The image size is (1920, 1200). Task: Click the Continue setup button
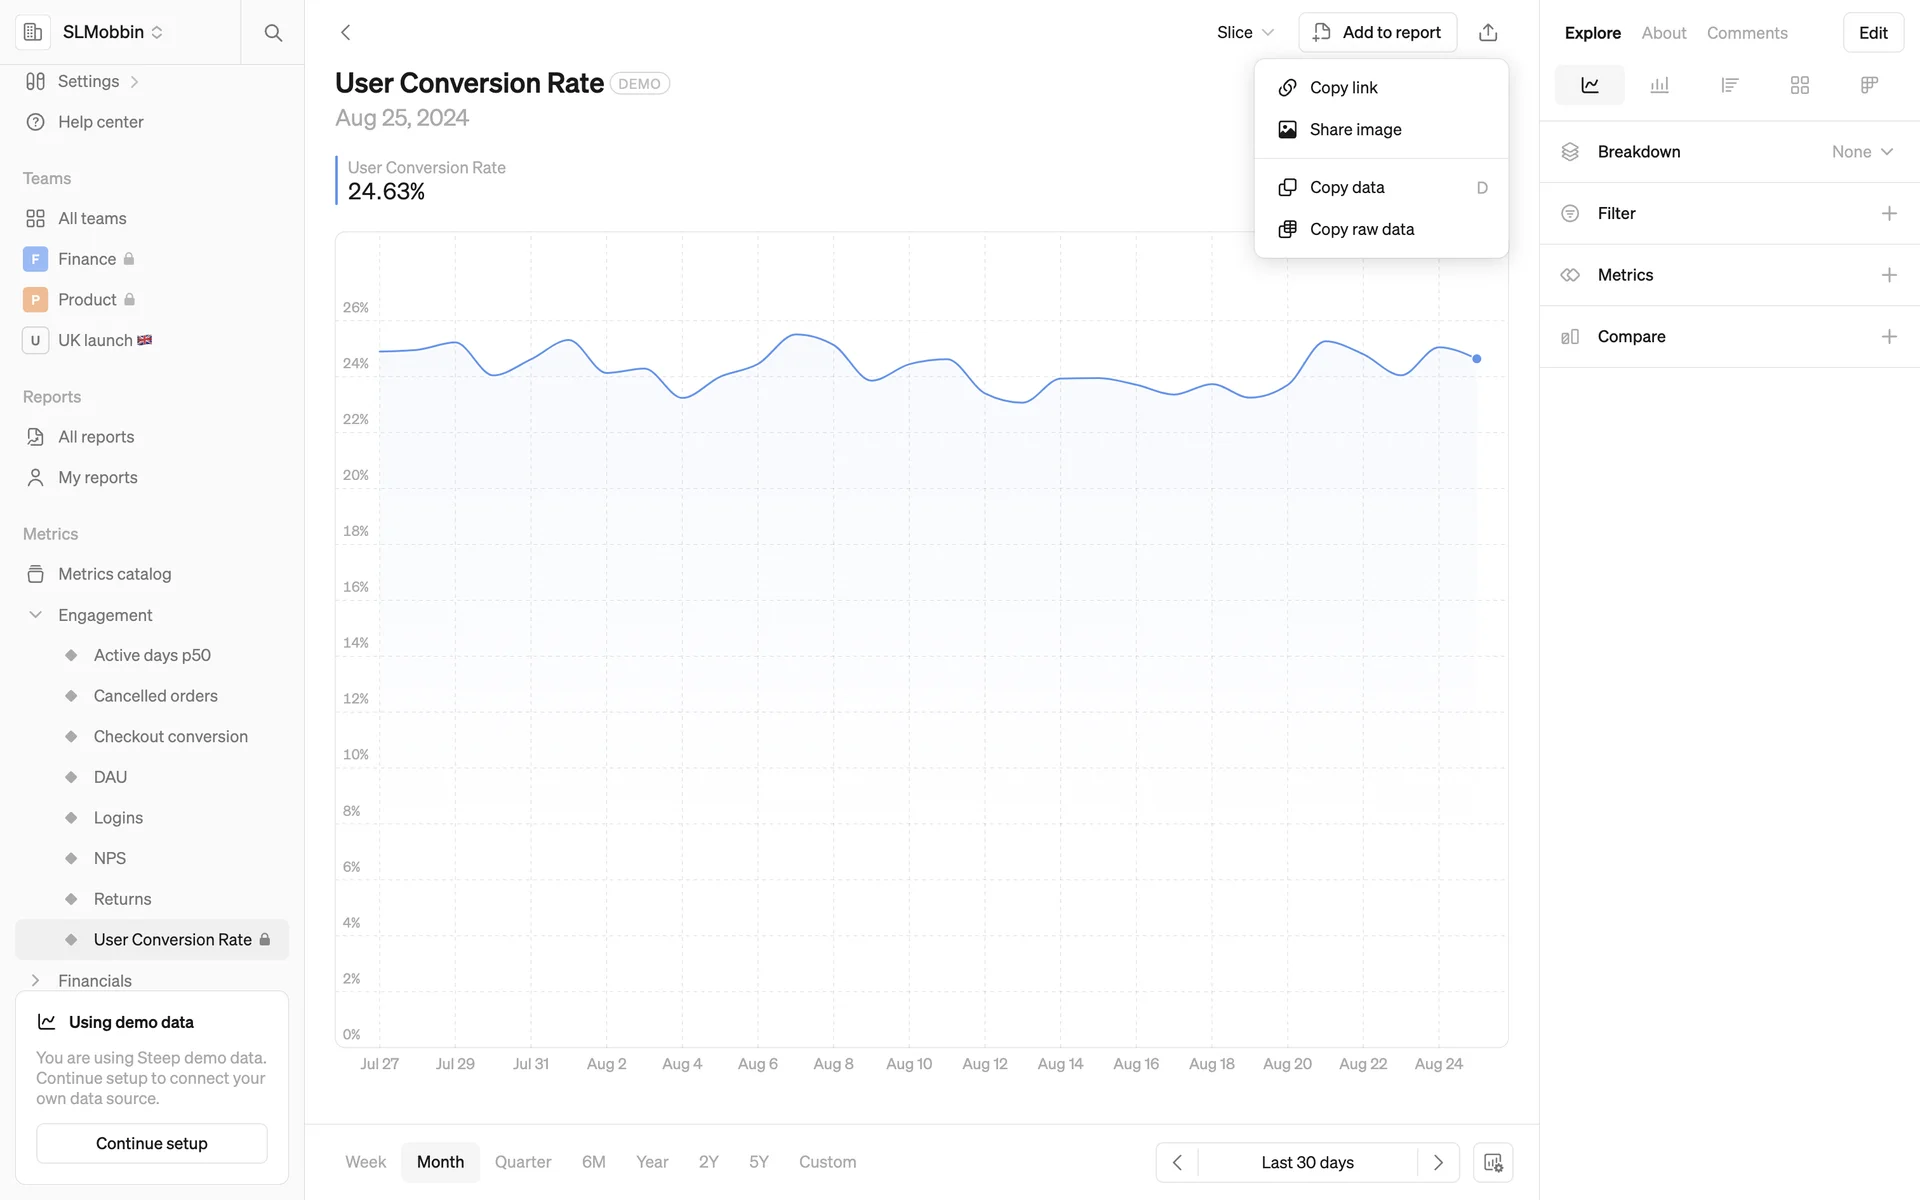tap(152, 1143)
